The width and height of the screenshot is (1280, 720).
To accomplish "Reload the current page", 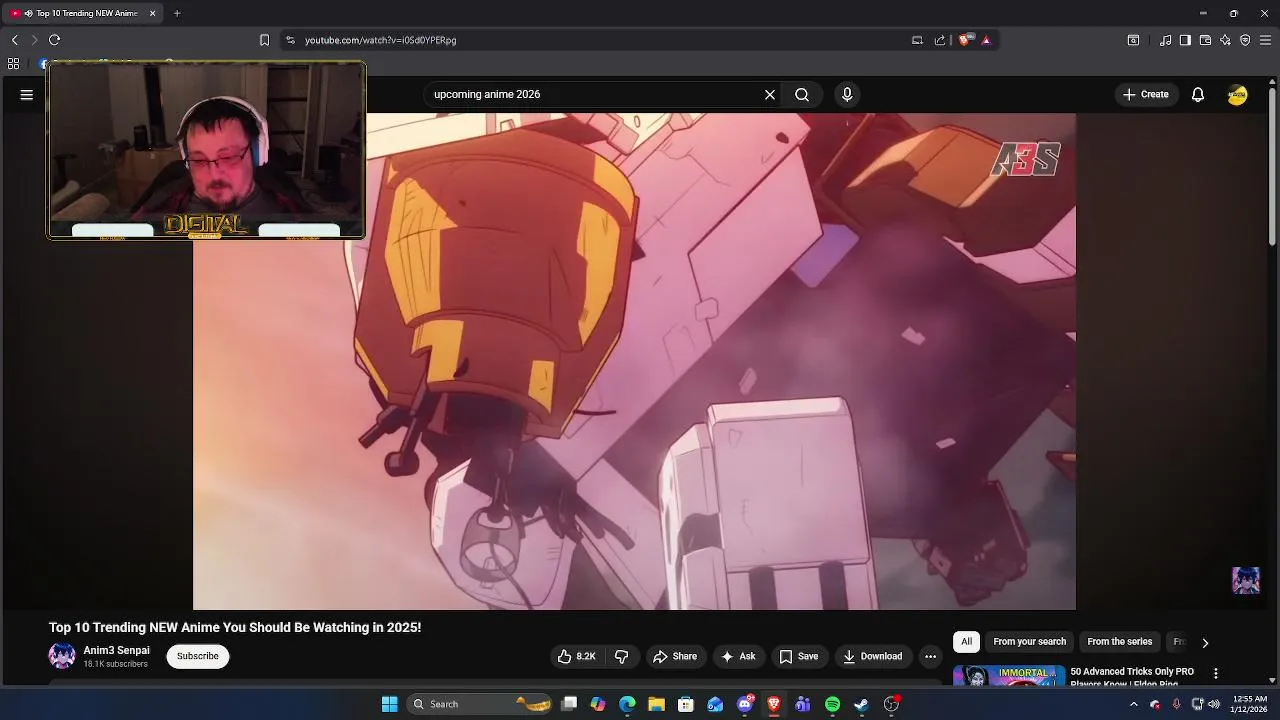I will tap(55, 40).
